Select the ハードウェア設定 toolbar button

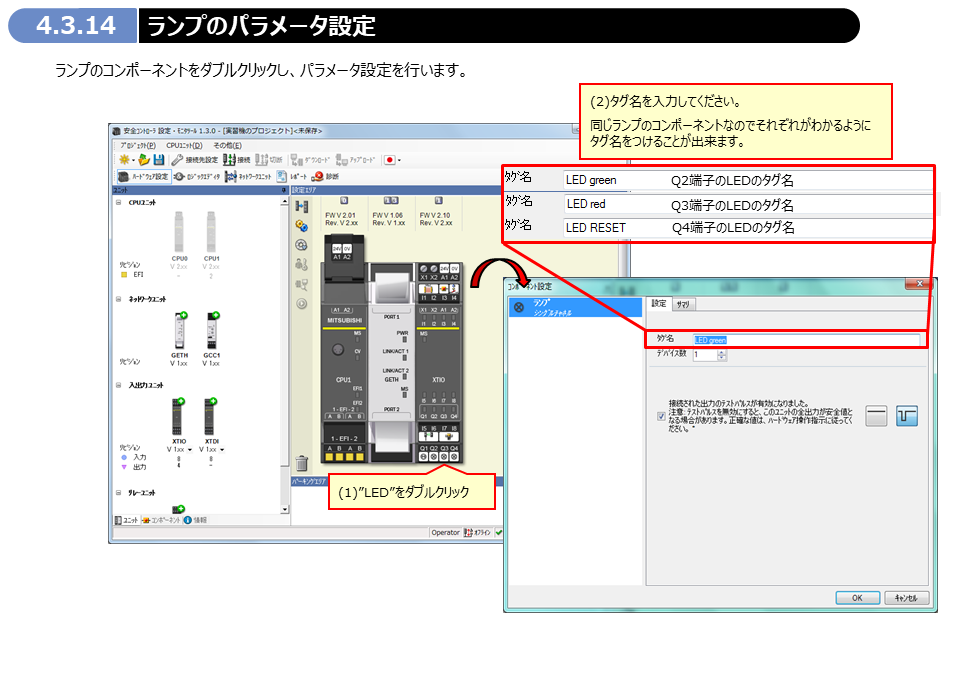[143, 177]
